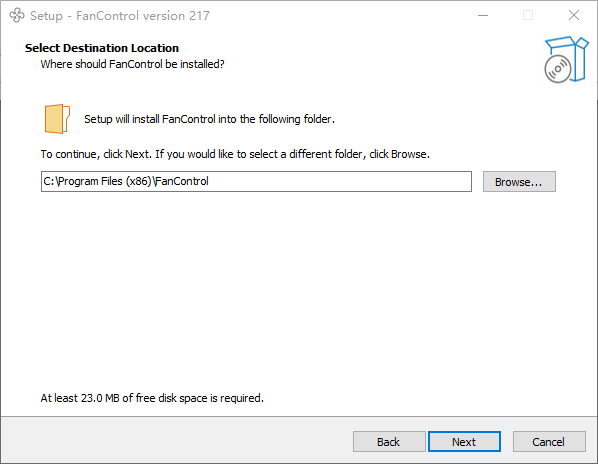Click 'Where should FanControl be installed?' text

pos(132,64)
